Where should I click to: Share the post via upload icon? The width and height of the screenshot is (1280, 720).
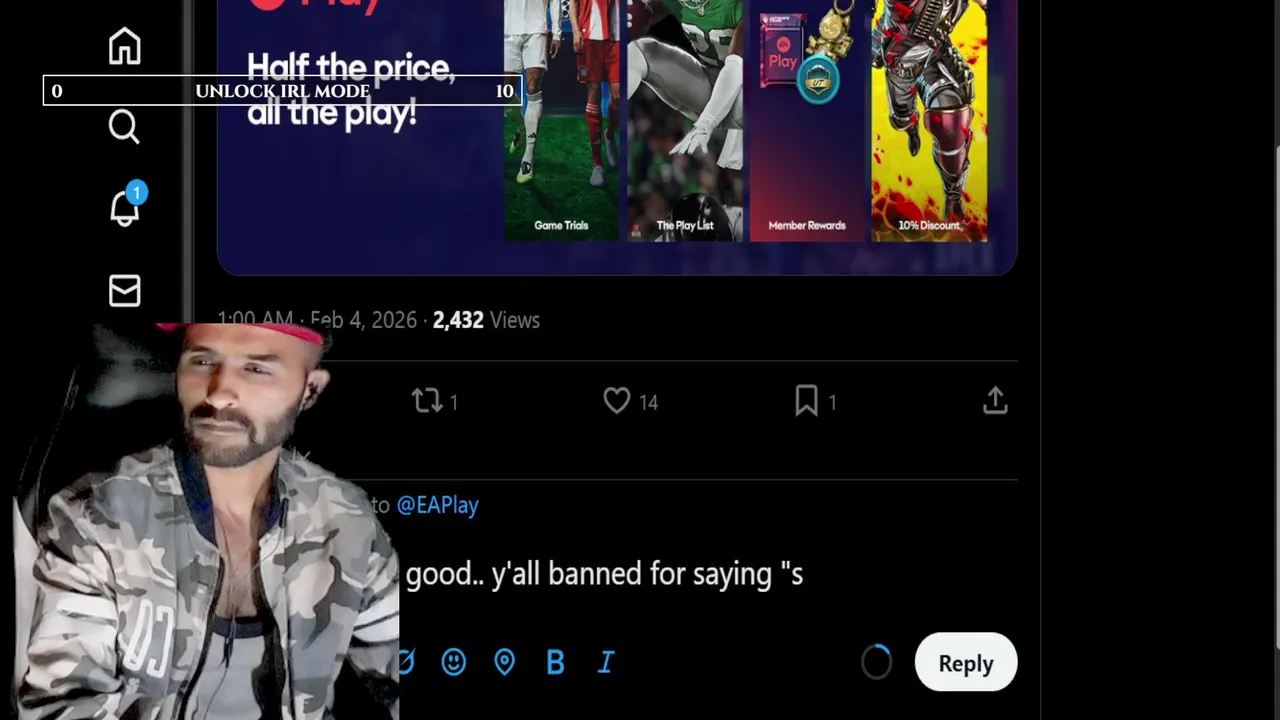pyautogui.click(x=995, y=401)
